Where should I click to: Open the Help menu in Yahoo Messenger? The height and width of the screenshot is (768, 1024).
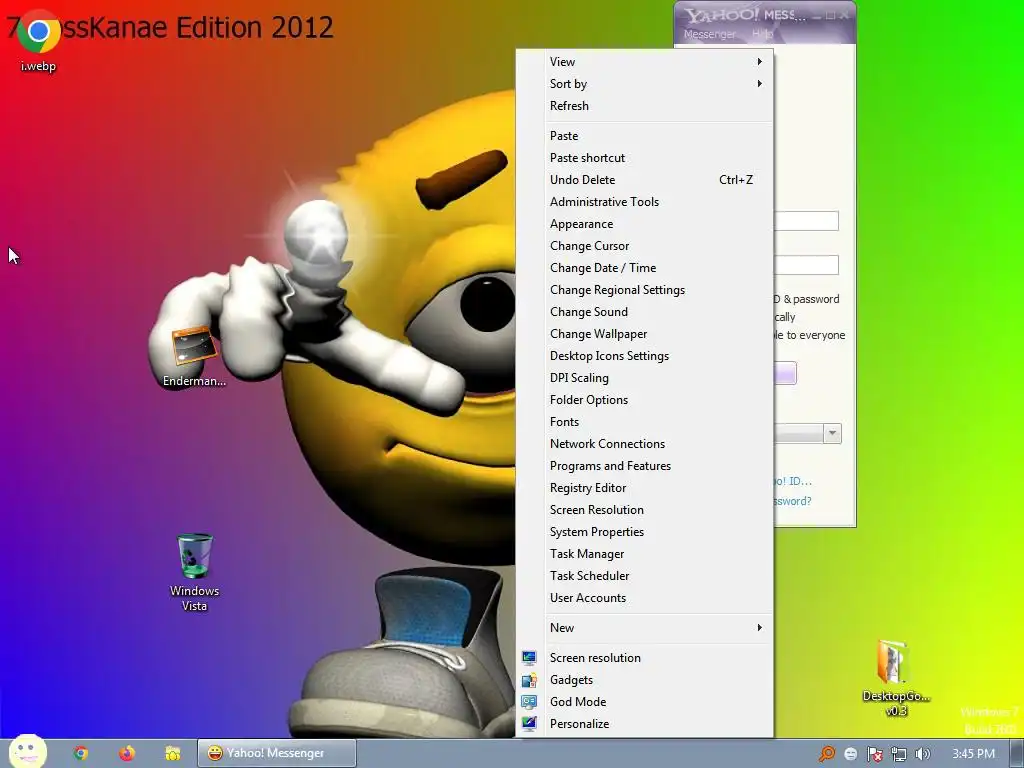762,34
